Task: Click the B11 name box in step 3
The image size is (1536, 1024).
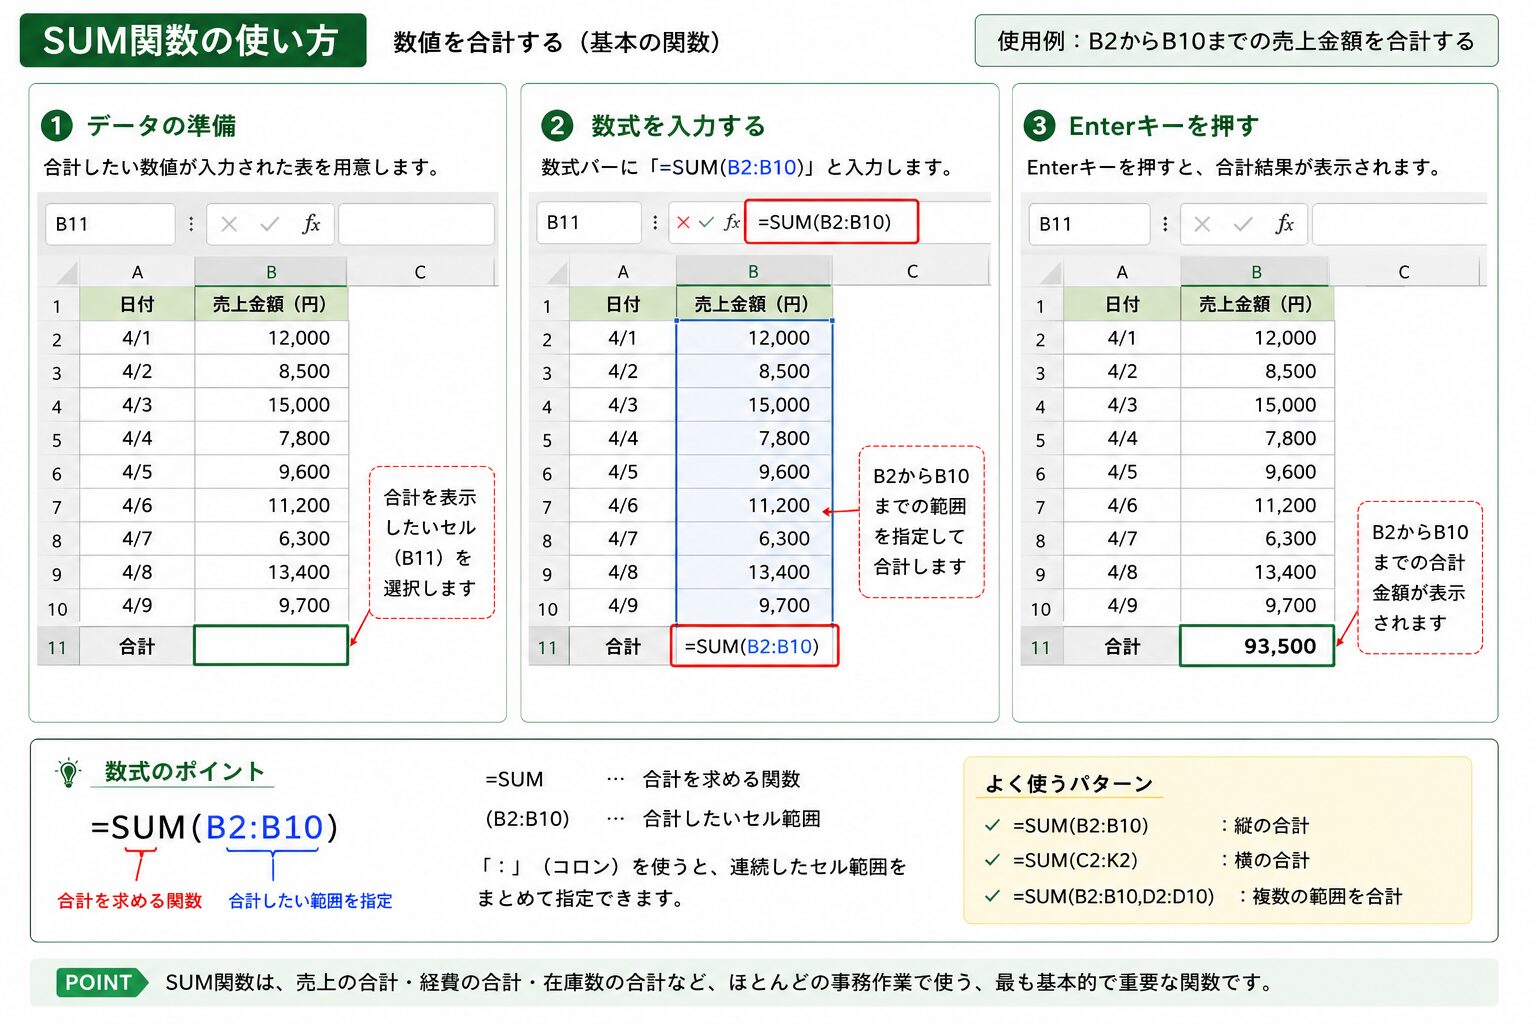Action: pos(1089,224)
